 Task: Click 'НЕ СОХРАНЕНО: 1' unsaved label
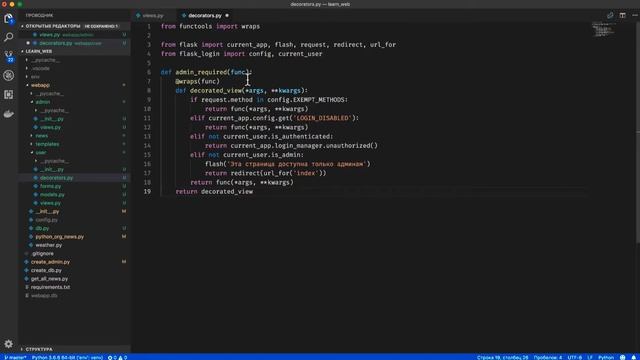[x=101, y=26]
